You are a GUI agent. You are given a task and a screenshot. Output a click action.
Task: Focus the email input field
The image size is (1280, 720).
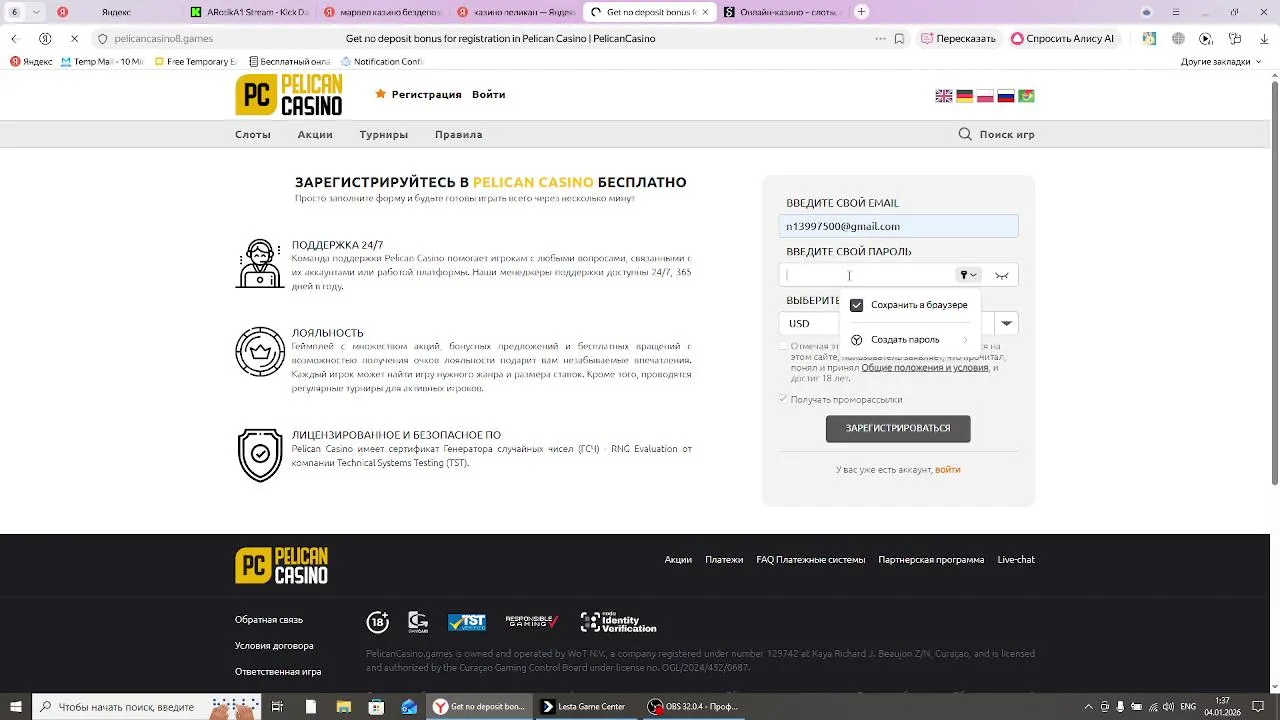coord(898,226)
